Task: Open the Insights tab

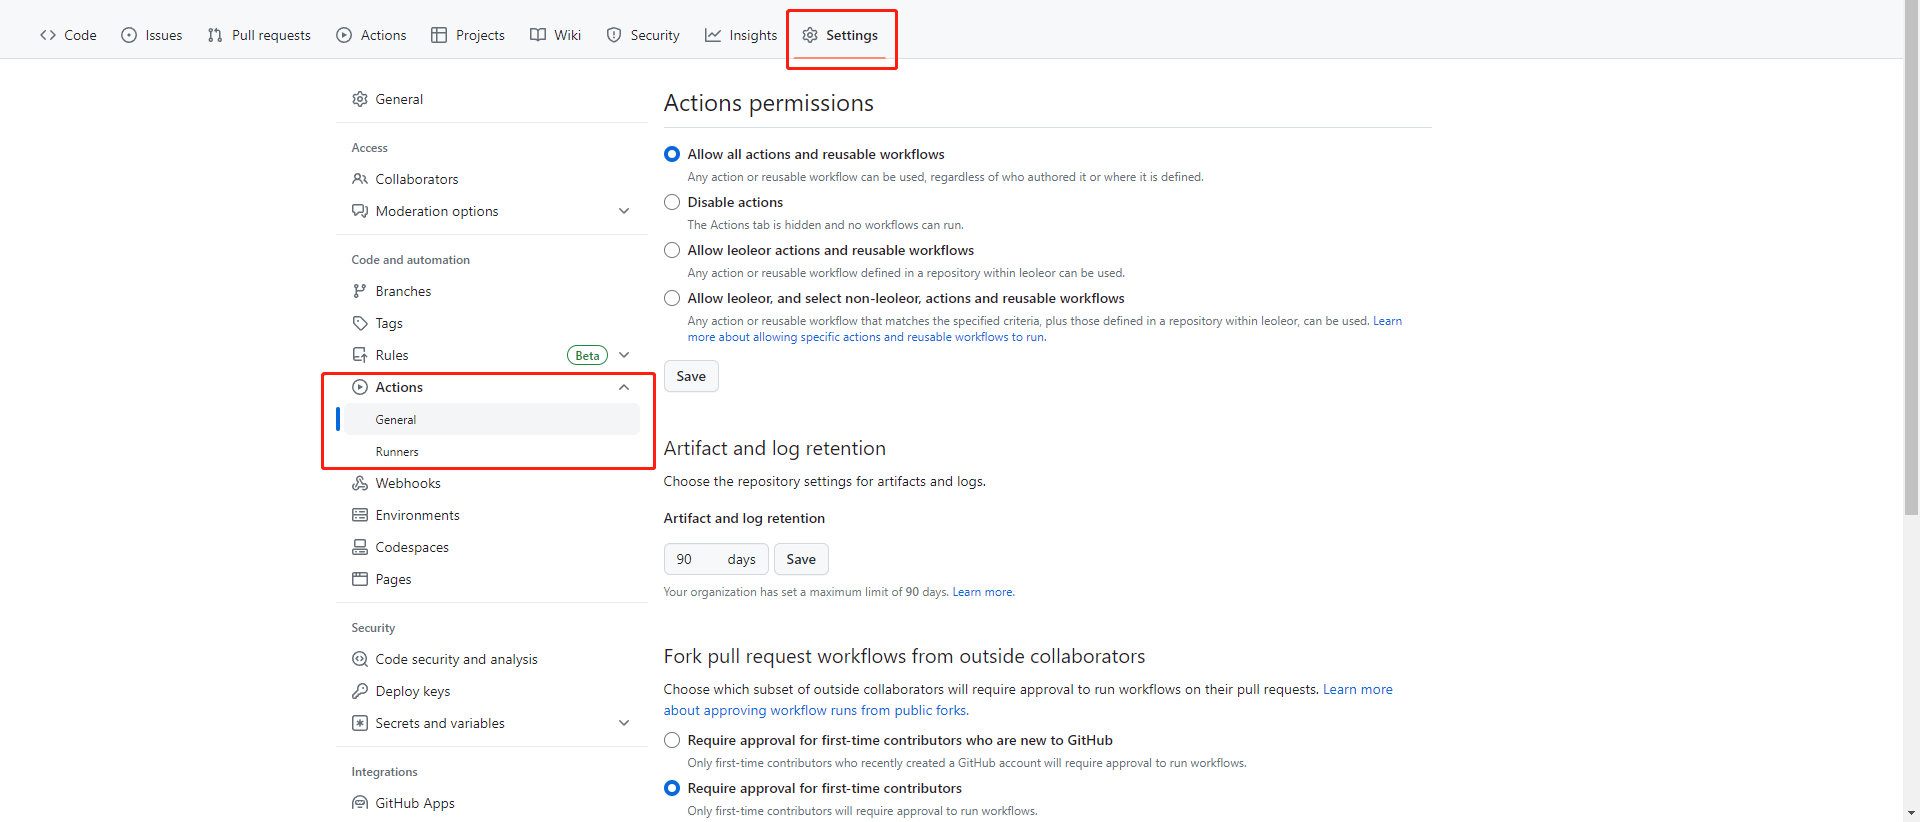Action: coord(741,35)
